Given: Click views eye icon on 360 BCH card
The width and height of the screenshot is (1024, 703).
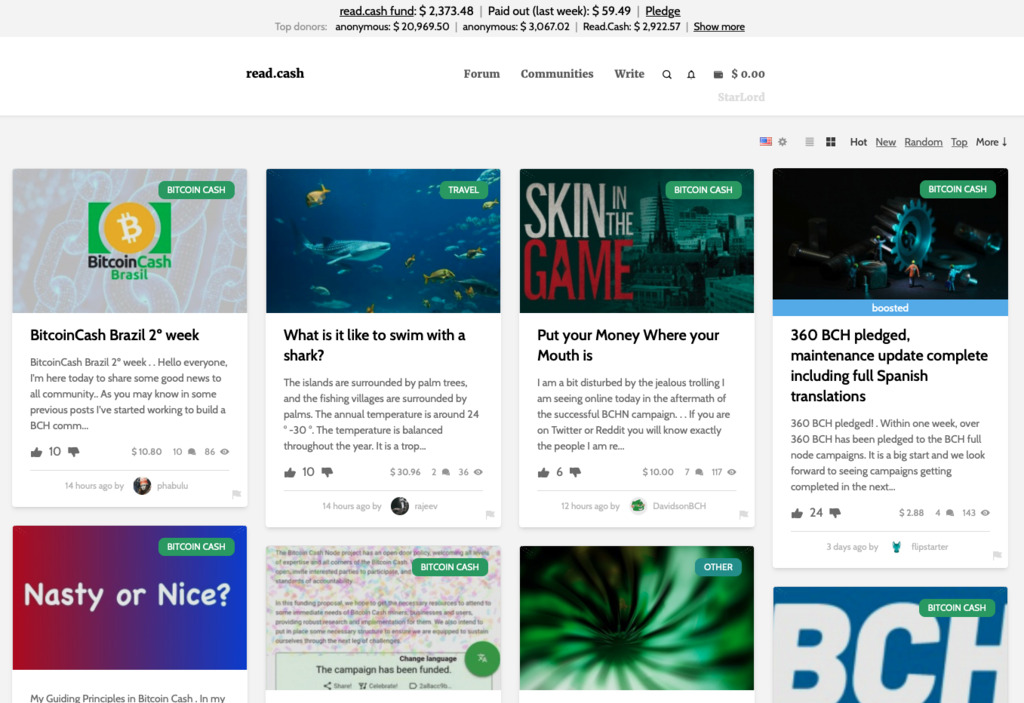Looking at the screenshot, I should pyautogui.click(x=985, y=513).
